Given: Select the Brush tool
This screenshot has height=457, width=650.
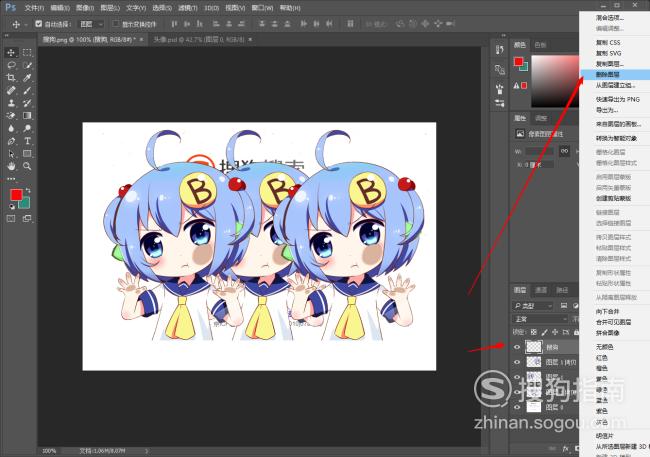Looking at the screenshot, I should pos(27,90).
